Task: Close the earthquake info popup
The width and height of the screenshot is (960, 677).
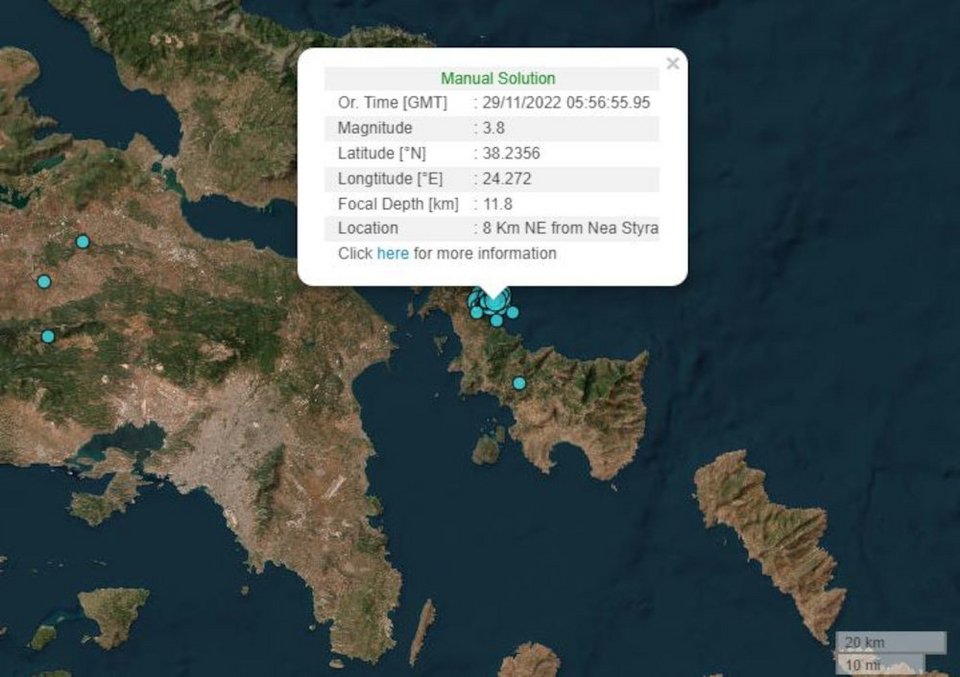Action: (672, 65)
